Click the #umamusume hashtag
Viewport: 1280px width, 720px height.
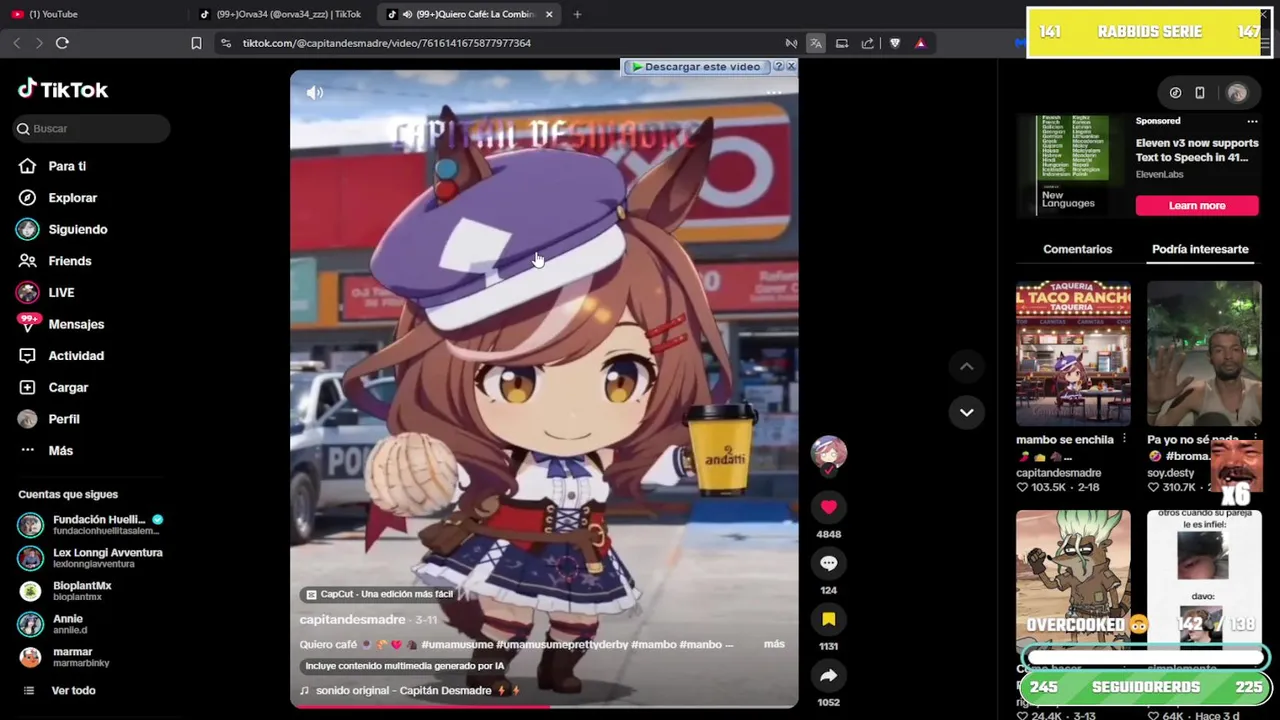(457, 645)
